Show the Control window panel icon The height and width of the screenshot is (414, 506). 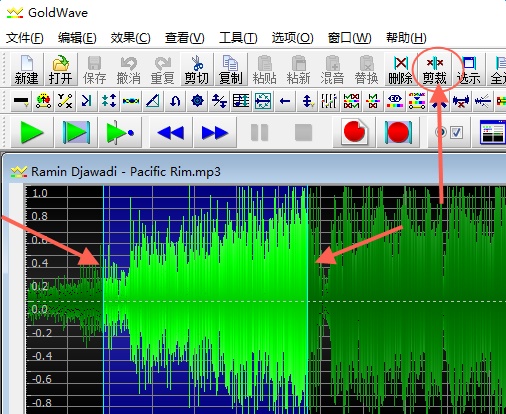tap(492, 132)
